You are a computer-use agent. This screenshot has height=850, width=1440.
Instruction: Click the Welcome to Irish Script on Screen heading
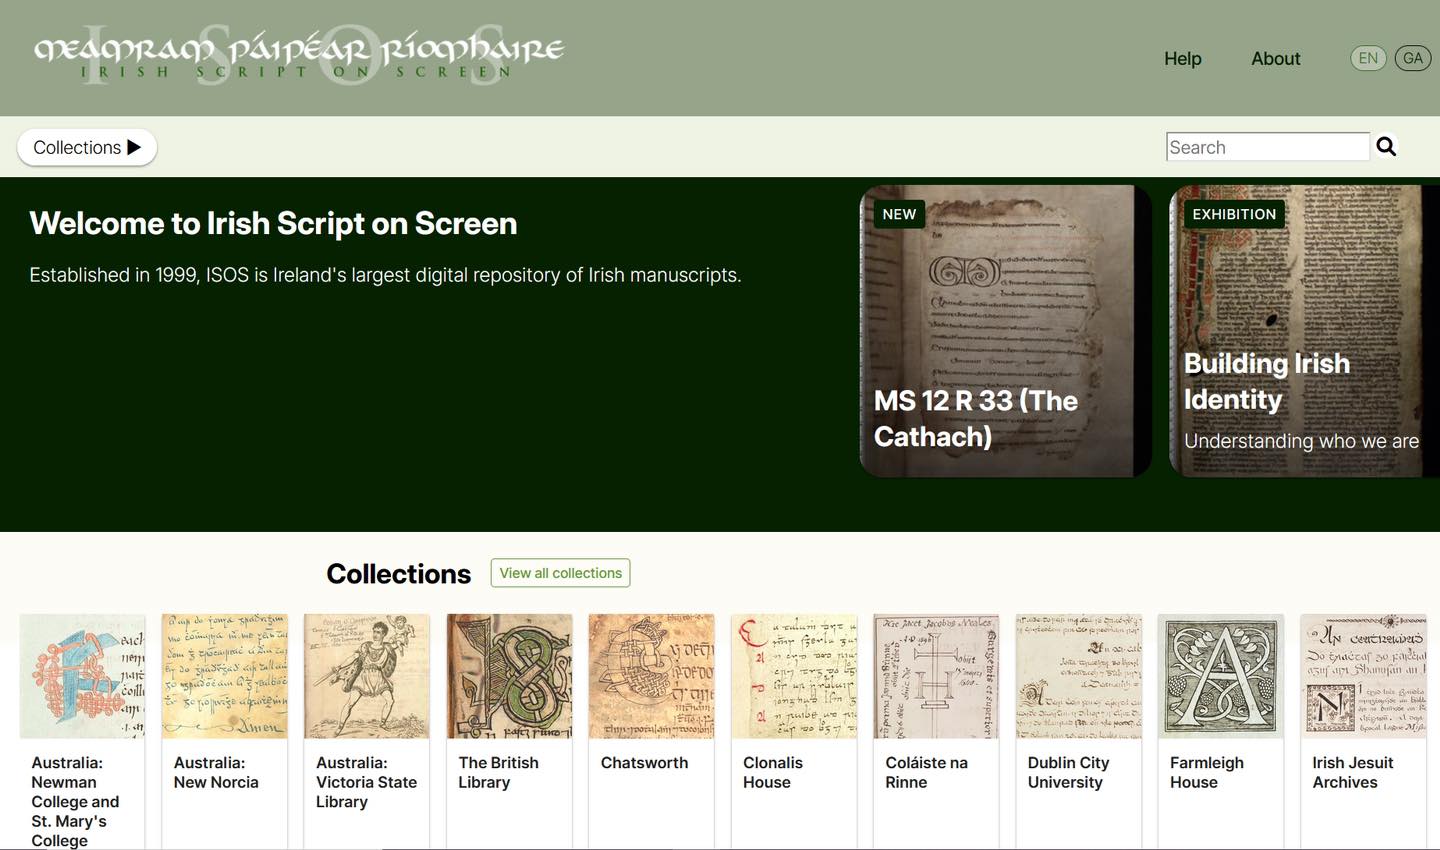(273, 223)
